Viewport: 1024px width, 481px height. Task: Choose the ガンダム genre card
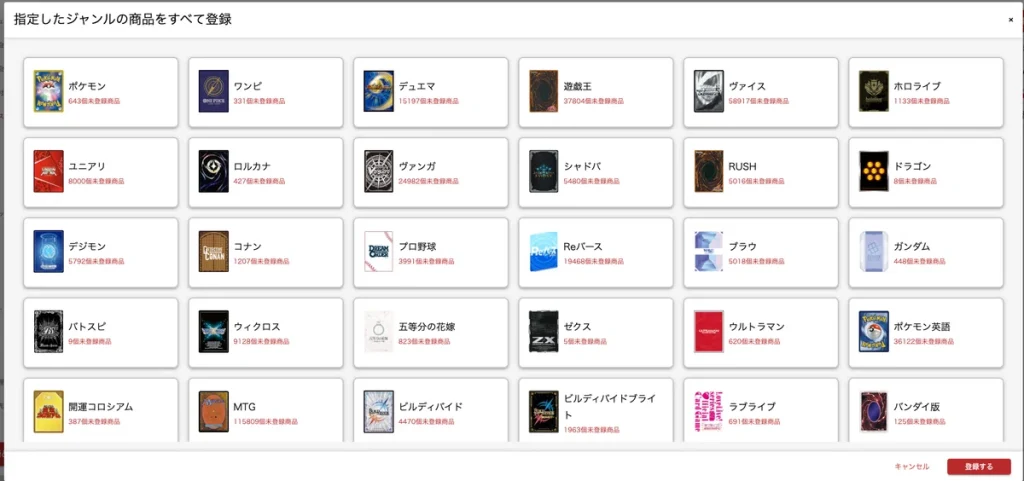(925, 252)
